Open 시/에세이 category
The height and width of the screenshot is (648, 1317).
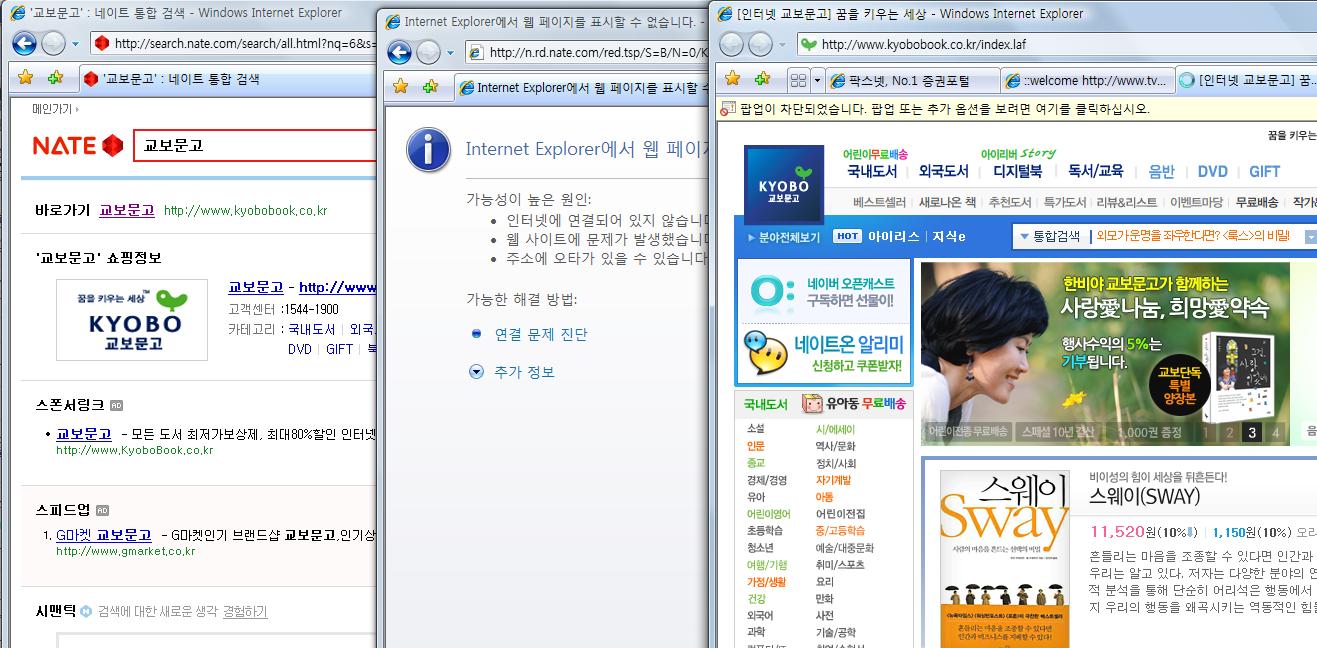pos(835,429)
